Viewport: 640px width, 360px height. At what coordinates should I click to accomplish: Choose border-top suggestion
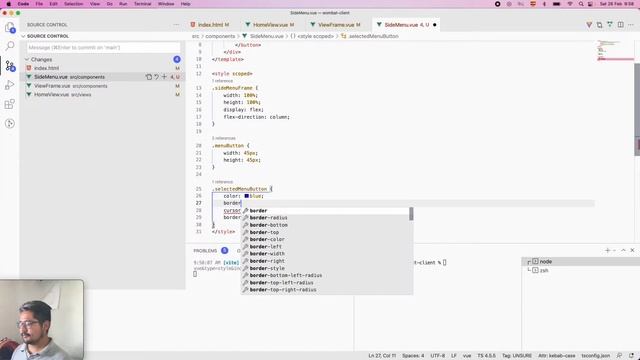[326, 232]
